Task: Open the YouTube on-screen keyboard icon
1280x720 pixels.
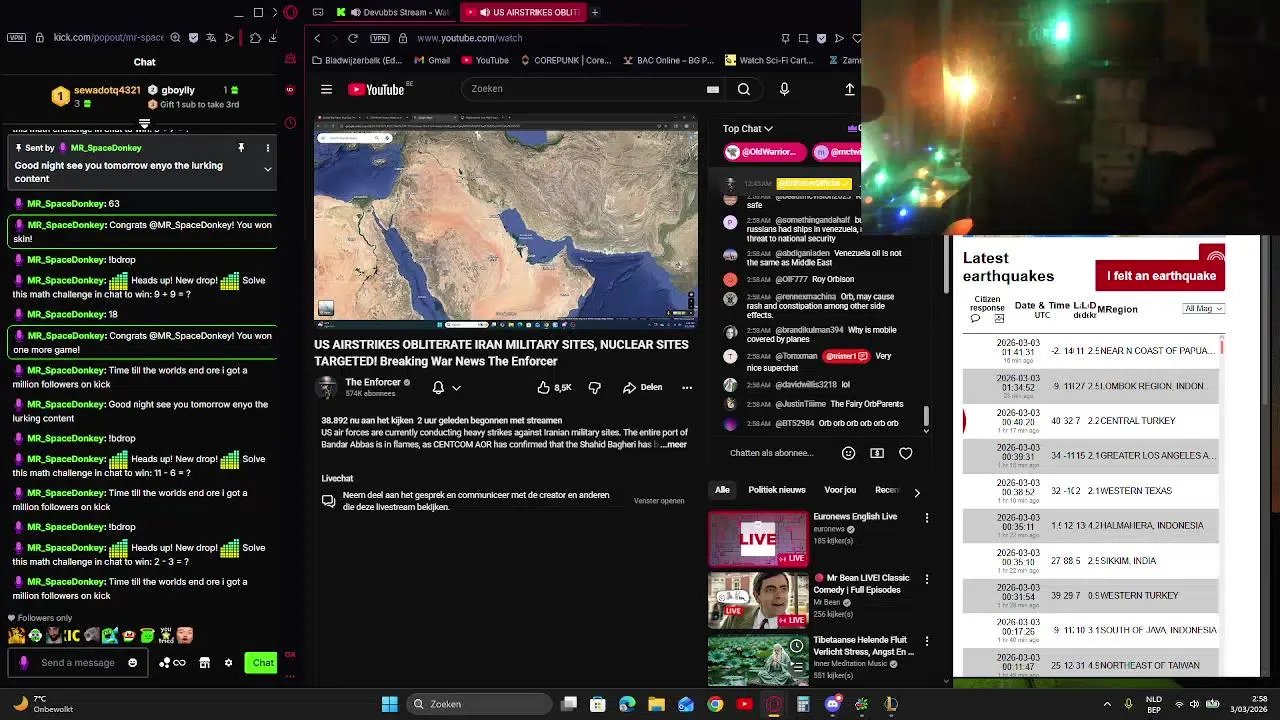Action: pos(712,89)
